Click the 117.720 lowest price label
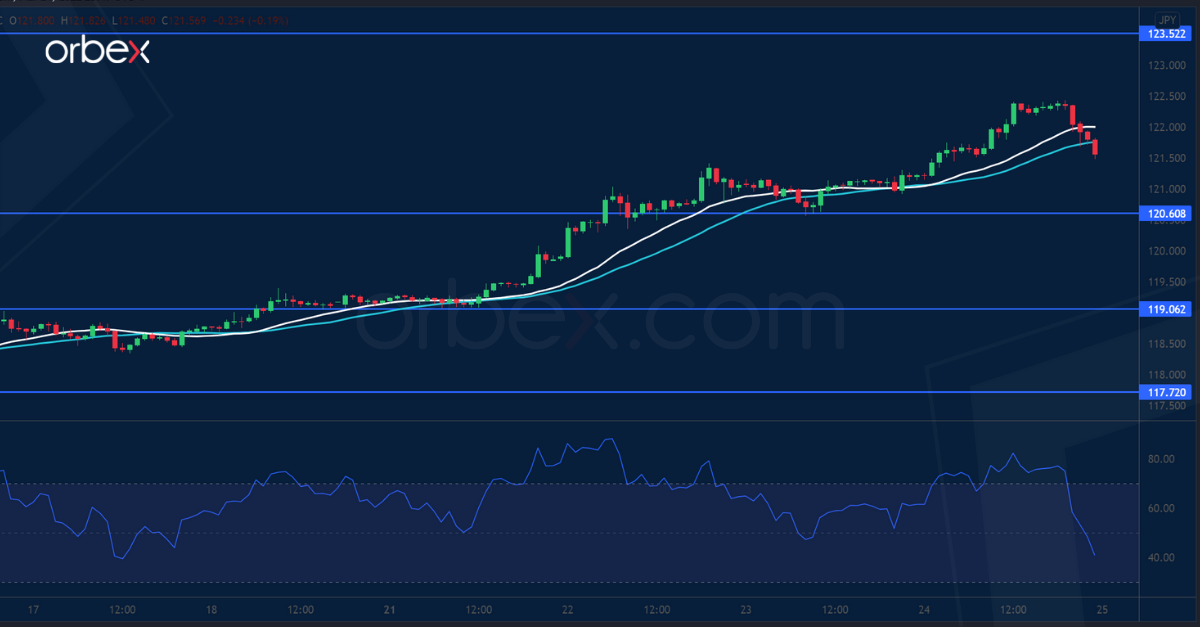This screenshot has height=627, width=1200. [x=1166, y=392]
